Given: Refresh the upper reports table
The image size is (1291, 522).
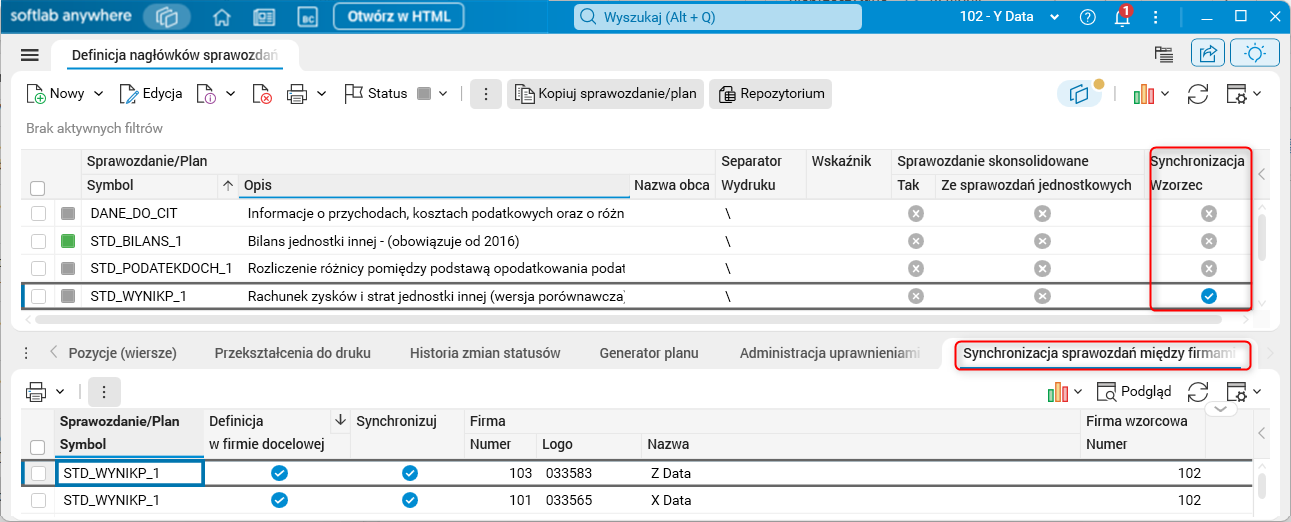Looking at the screenshot, I should [1198, 94].
